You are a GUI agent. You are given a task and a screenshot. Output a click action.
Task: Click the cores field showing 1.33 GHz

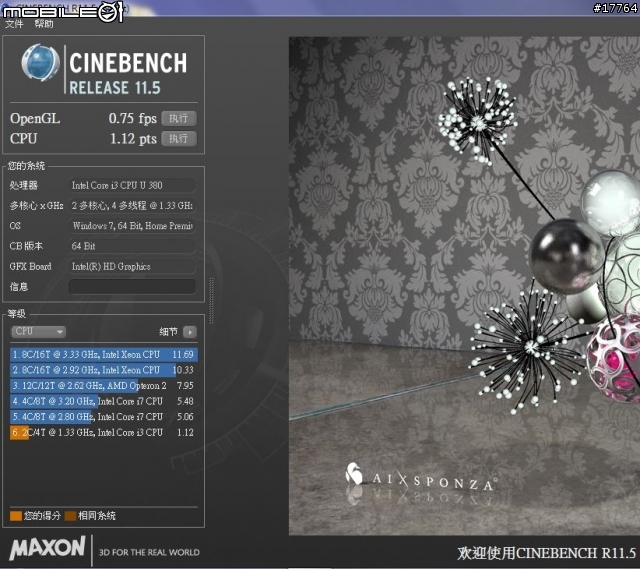132,205
